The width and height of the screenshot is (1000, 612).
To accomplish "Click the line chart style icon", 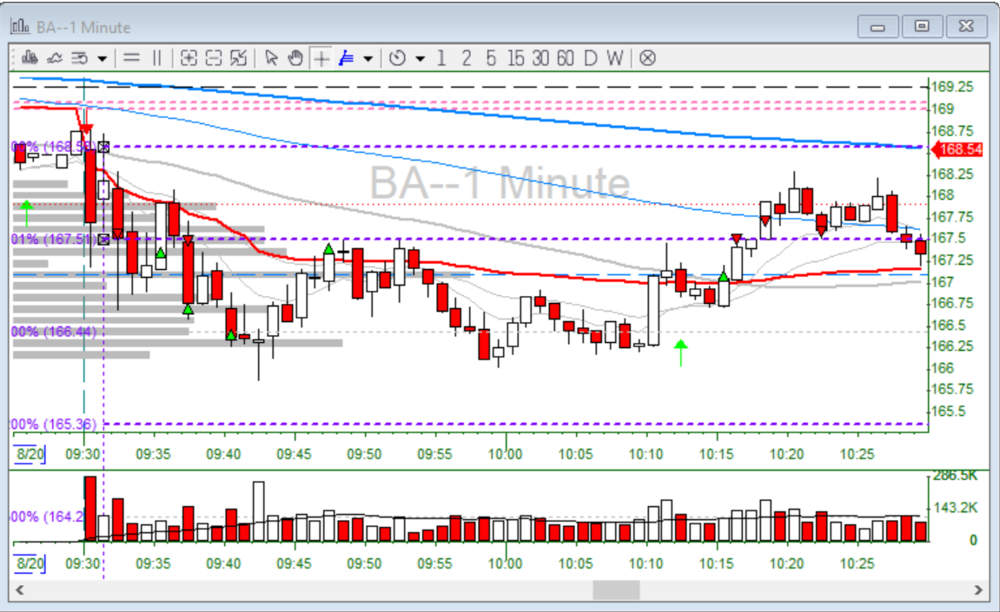I will point(54,58).
